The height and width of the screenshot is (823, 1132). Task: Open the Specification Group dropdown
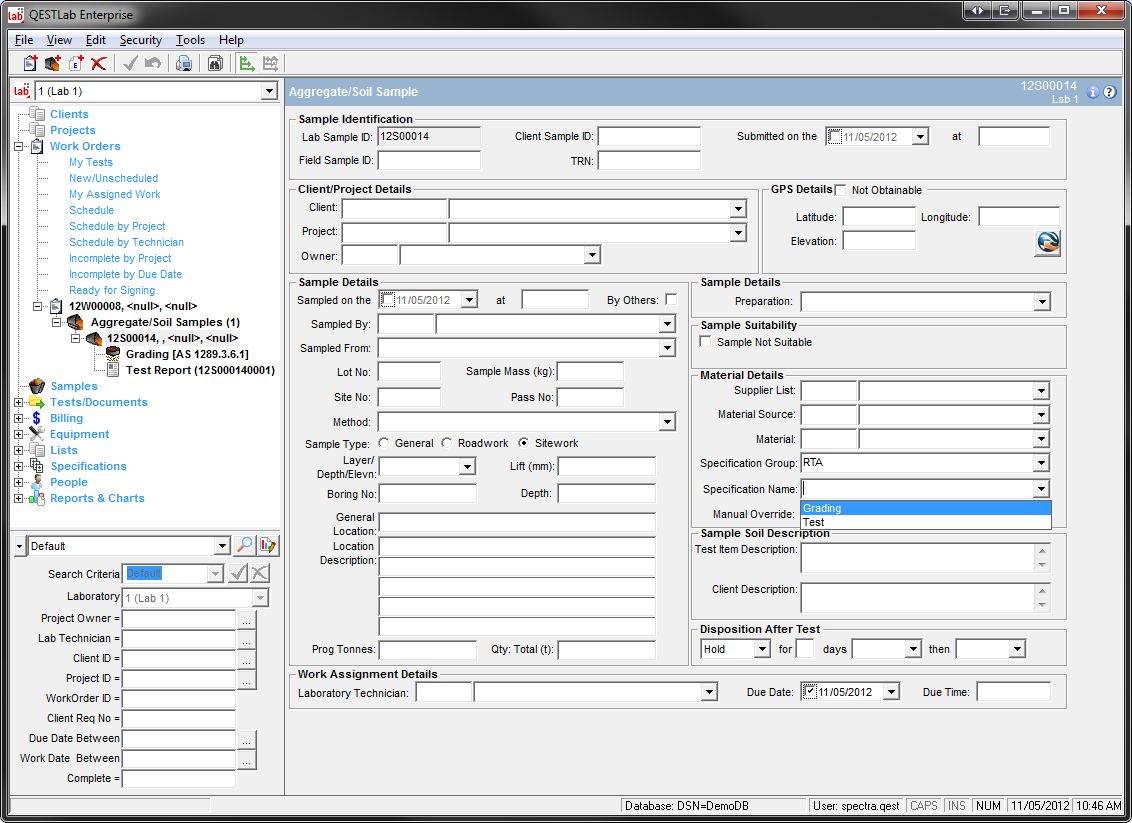click(1041, 463)
